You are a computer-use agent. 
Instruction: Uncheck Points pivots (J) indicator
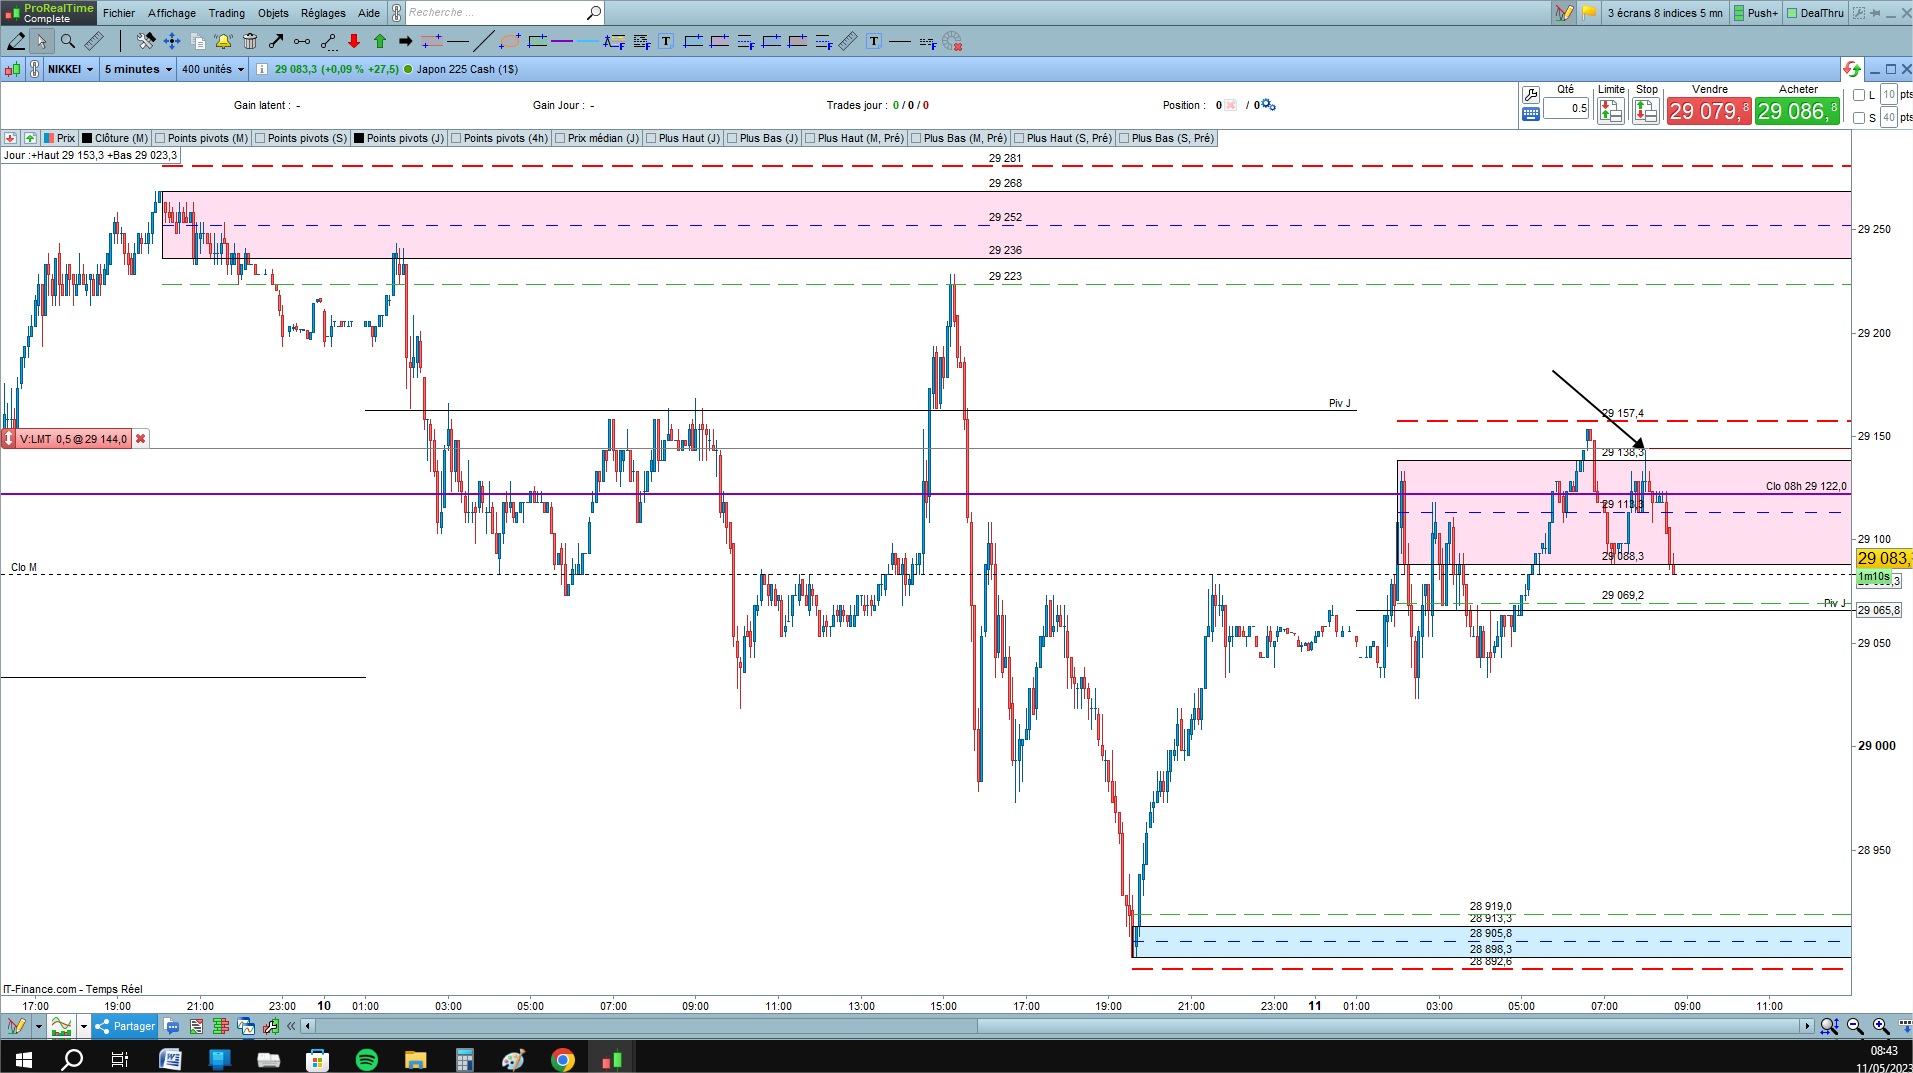[359, 138]
